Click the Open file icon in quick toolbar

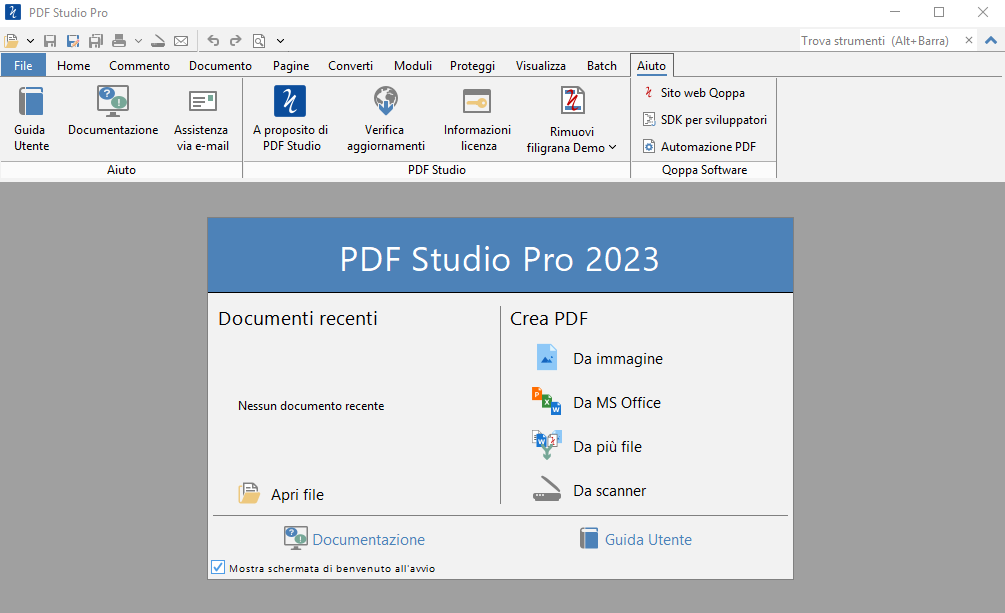click(x=11, y=41)
